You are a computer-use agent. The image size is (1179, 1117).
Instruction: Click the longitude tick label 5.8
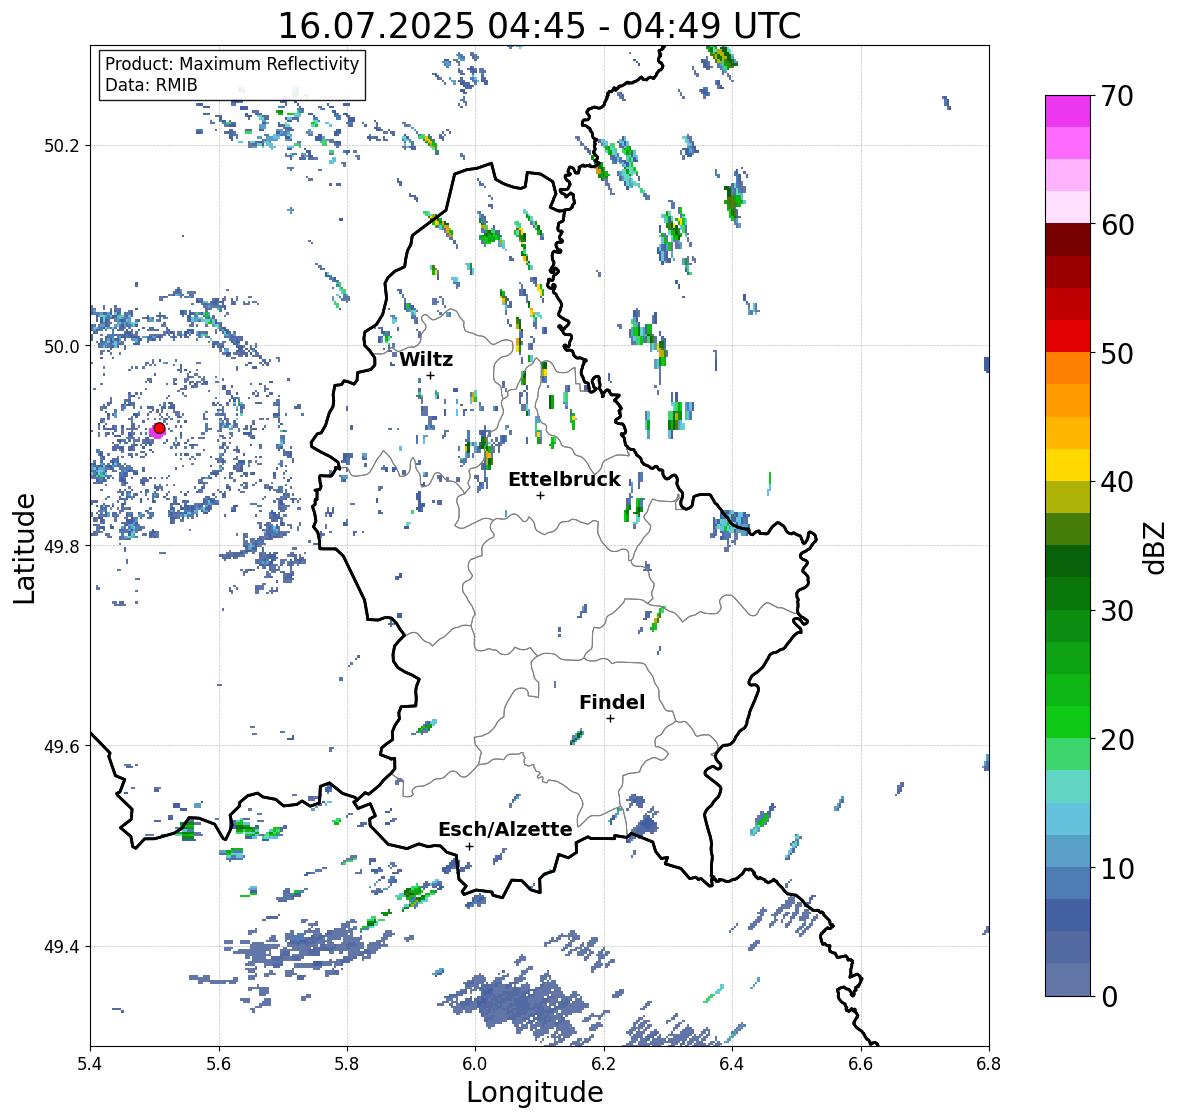click(347, 1064)
